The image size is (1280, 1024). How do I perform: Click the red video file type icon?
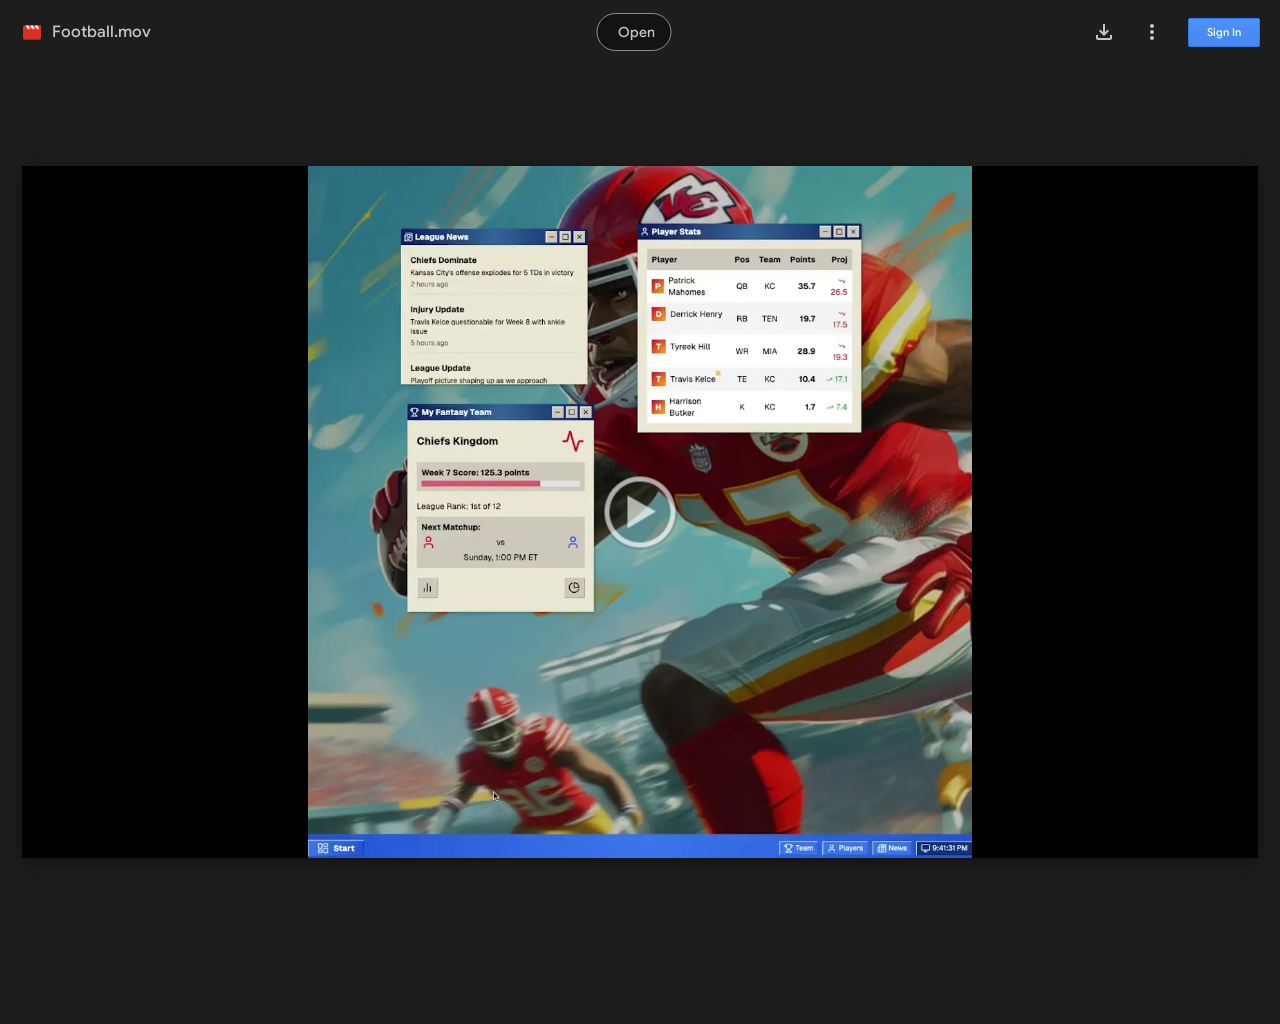click(32, 32)
